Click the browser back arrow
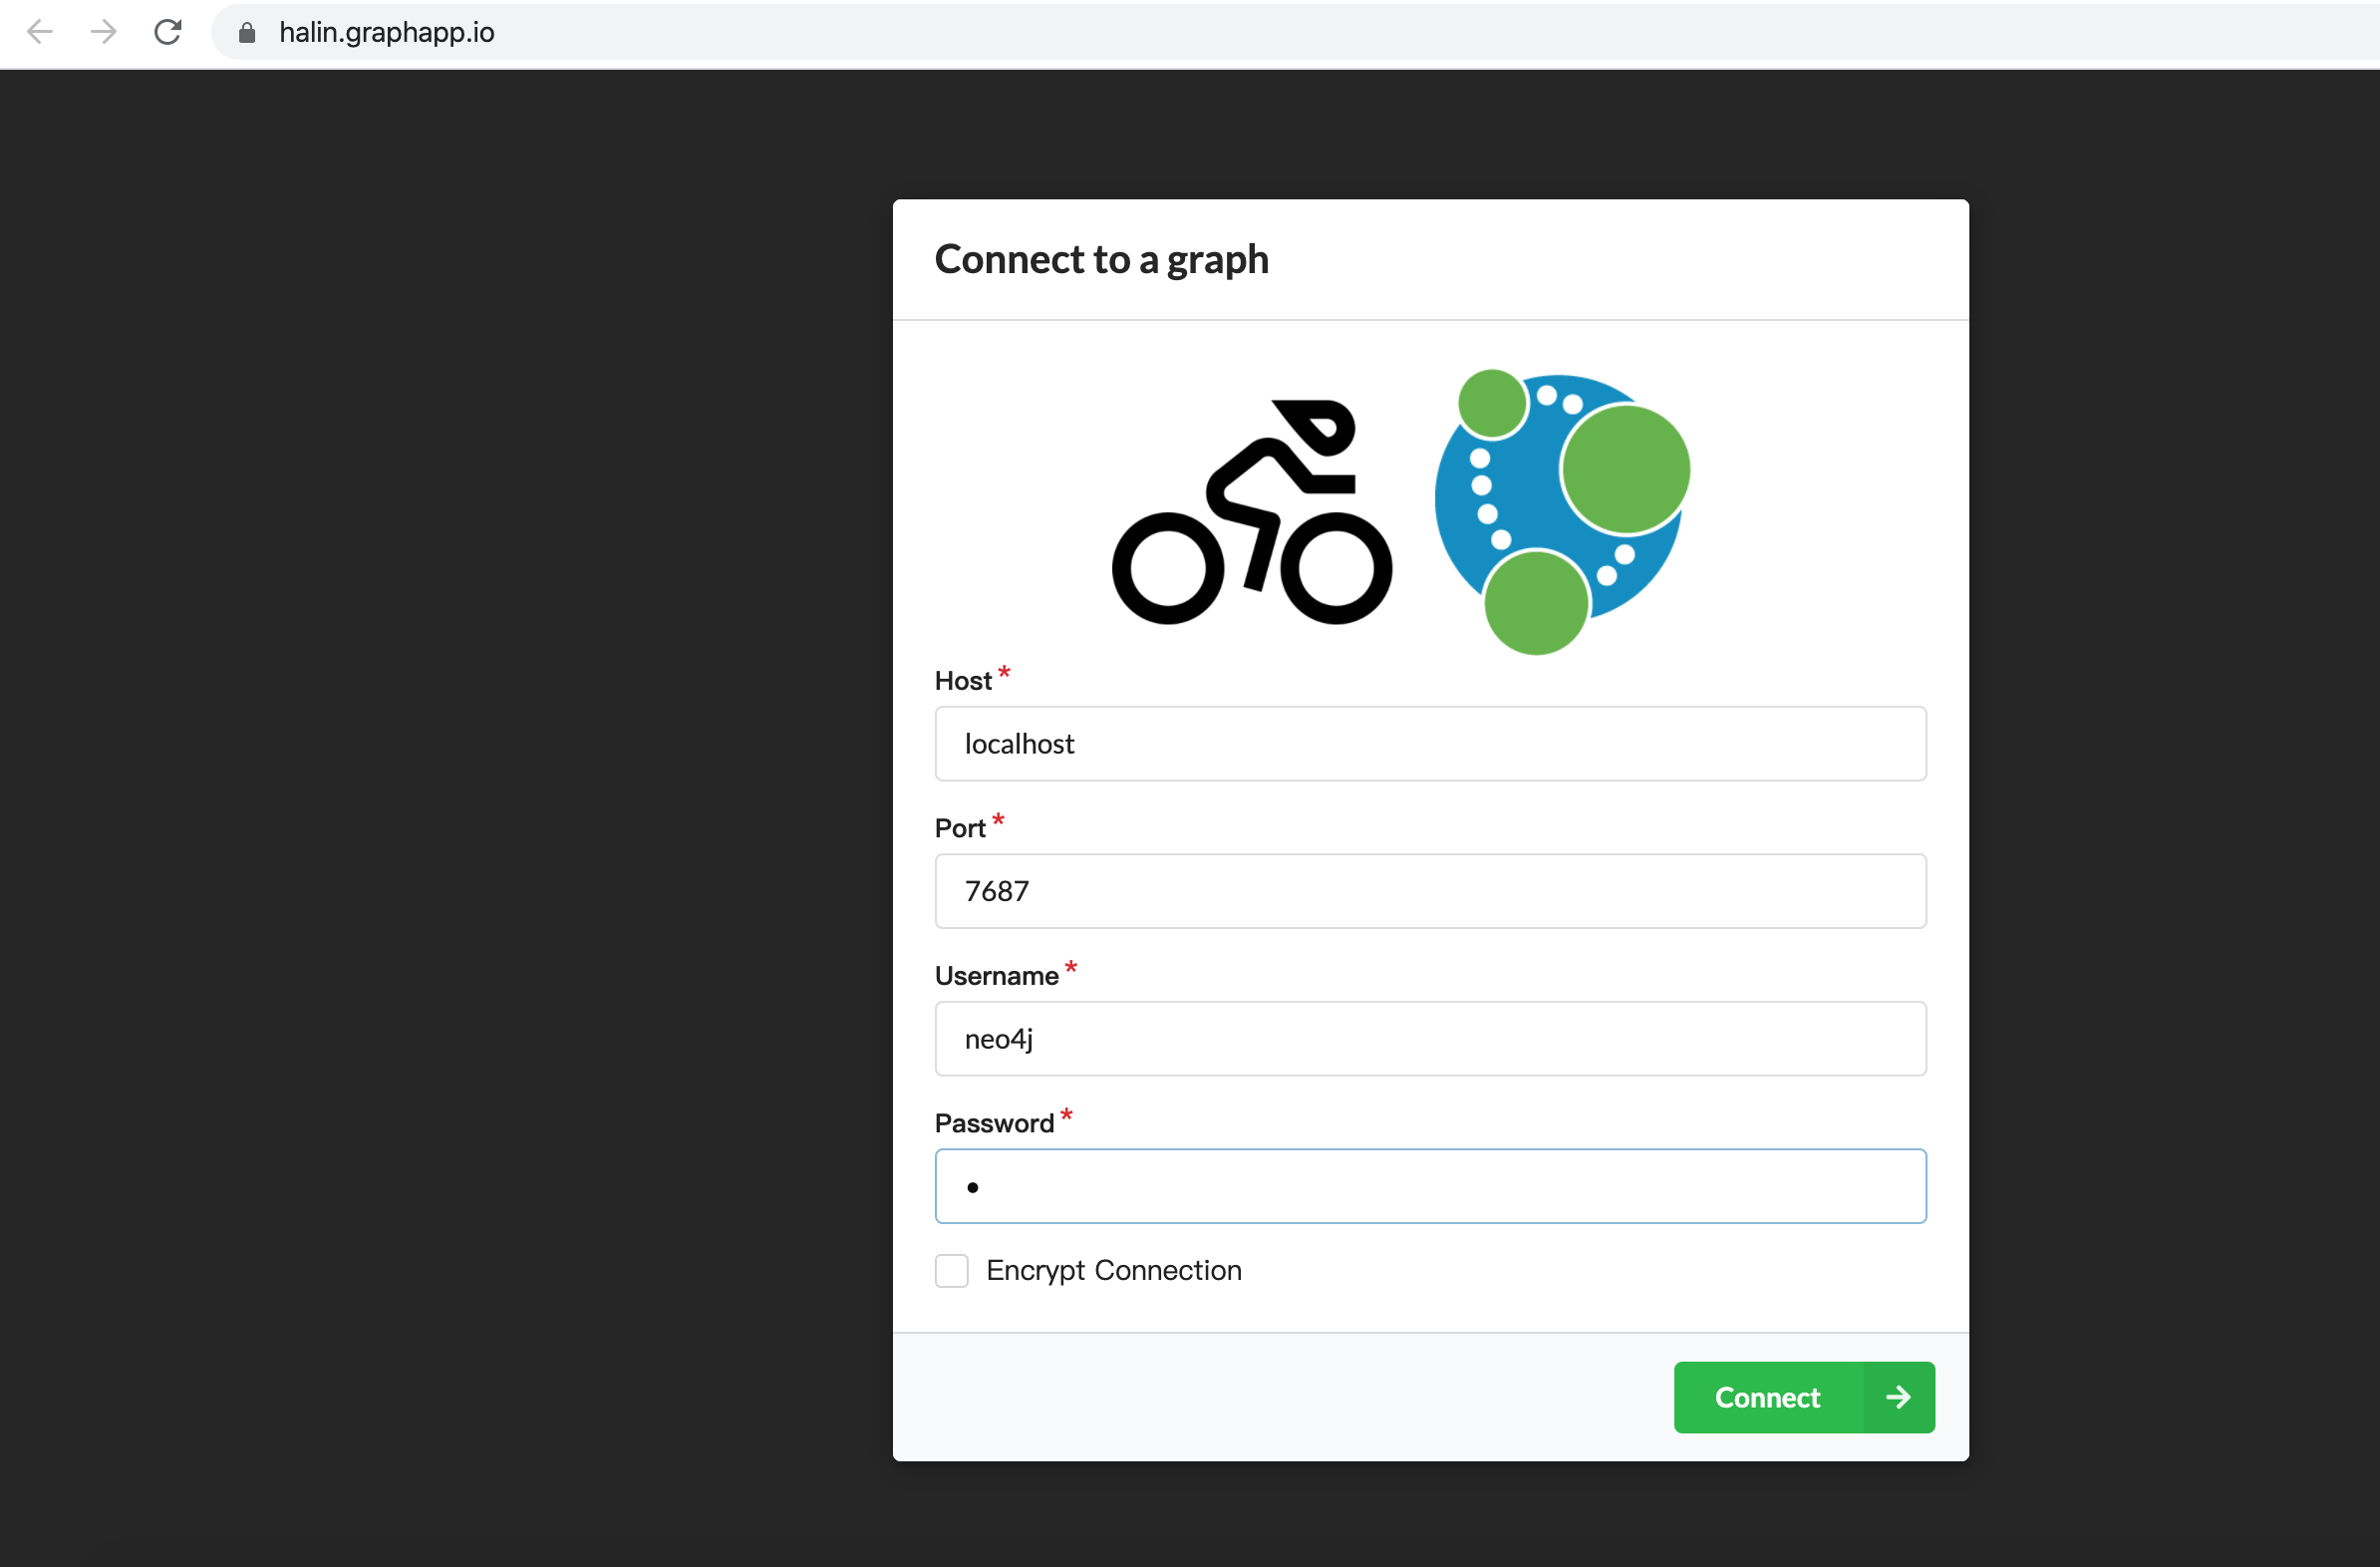Viewport: 2380px width, 1567px height. pyautogui.click(x=40, y=32)
